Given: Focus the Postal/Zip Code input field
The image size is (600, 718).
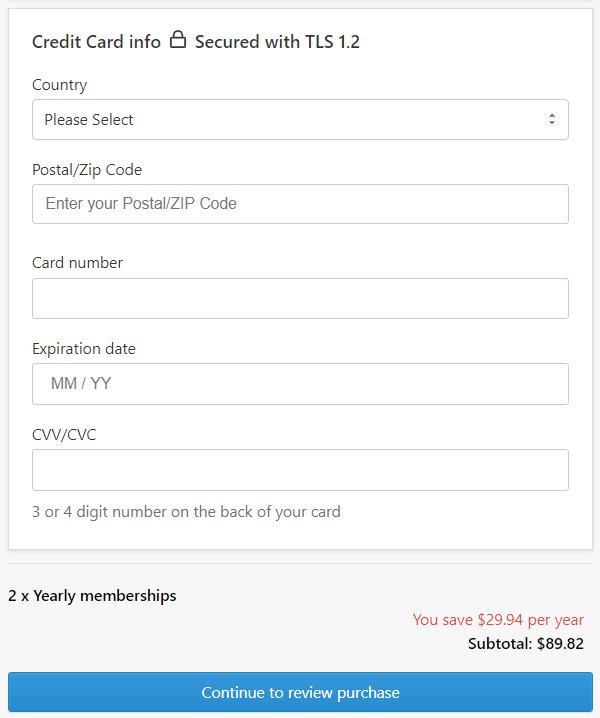Looking at the screenshot, I should pos(300,204).
